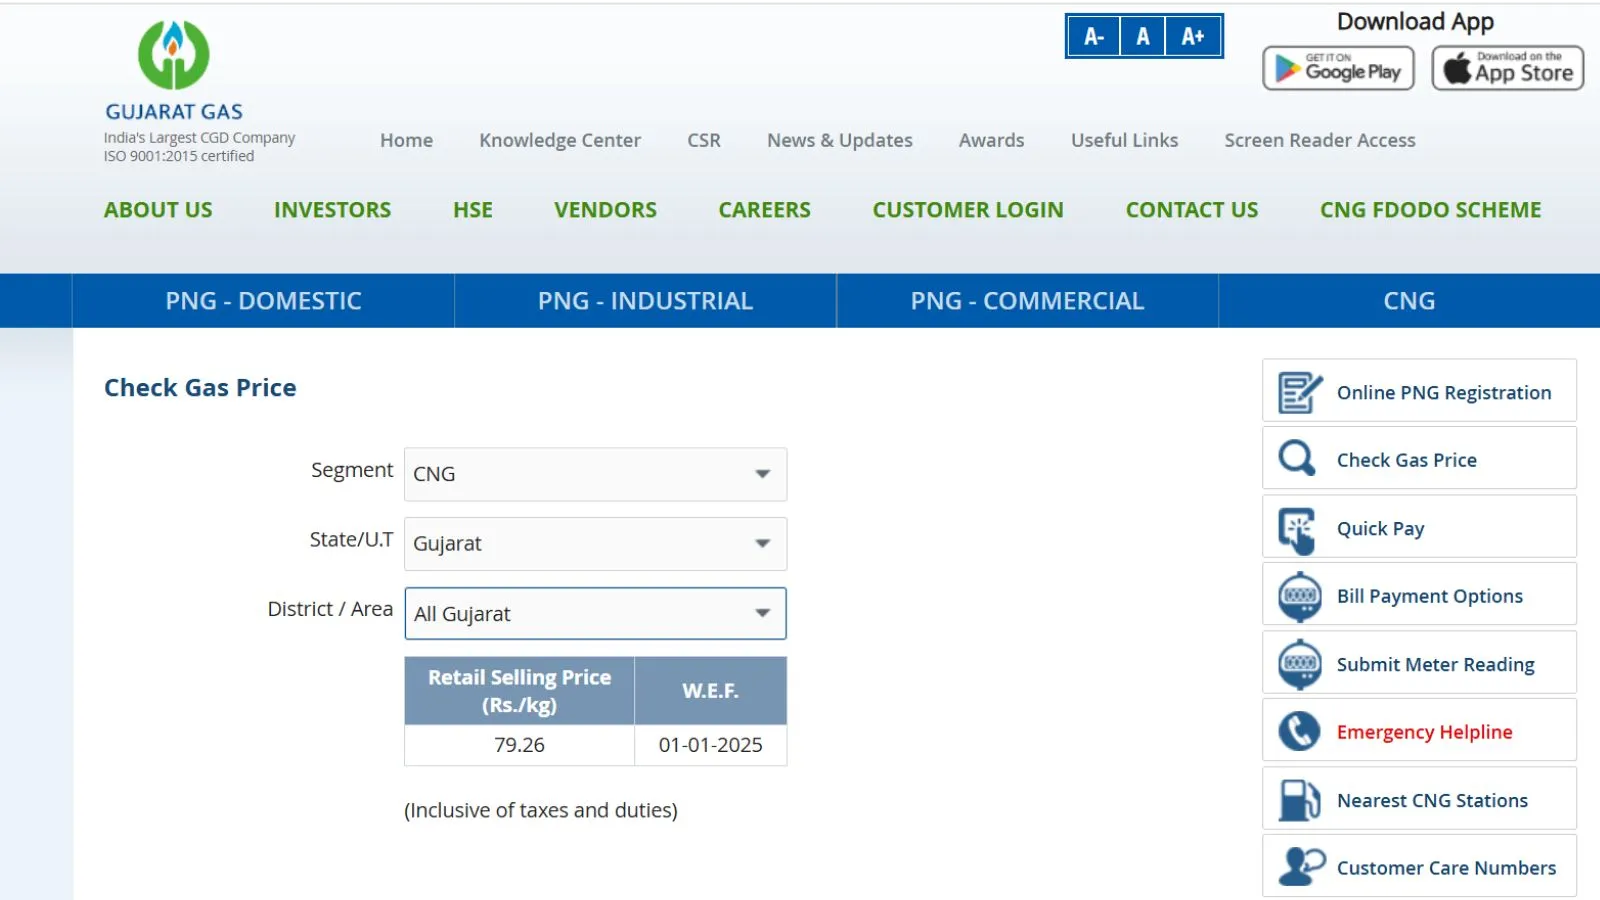Open the CUSTOMER LOGIN menu

[x=967, y=210]
